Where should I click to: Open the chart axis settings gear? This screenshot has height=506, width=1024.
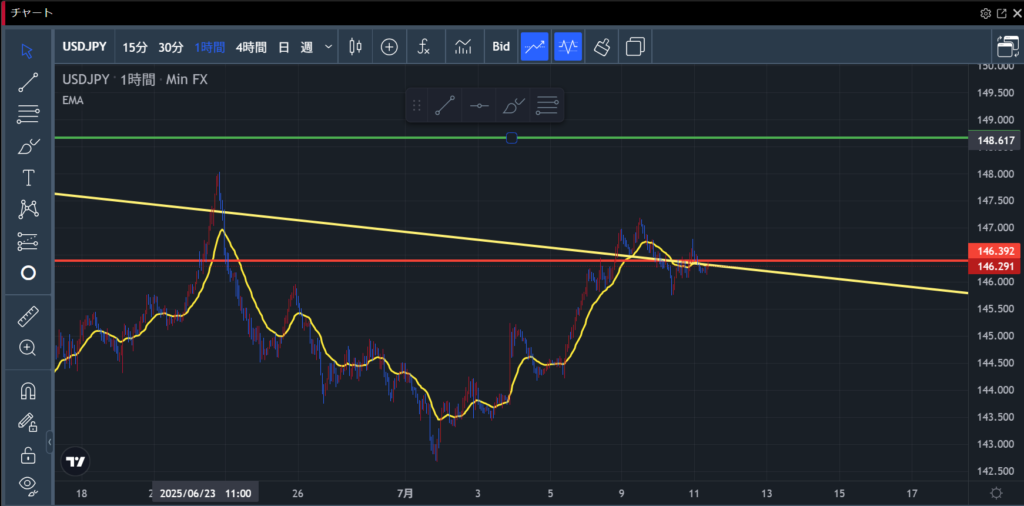996,493
